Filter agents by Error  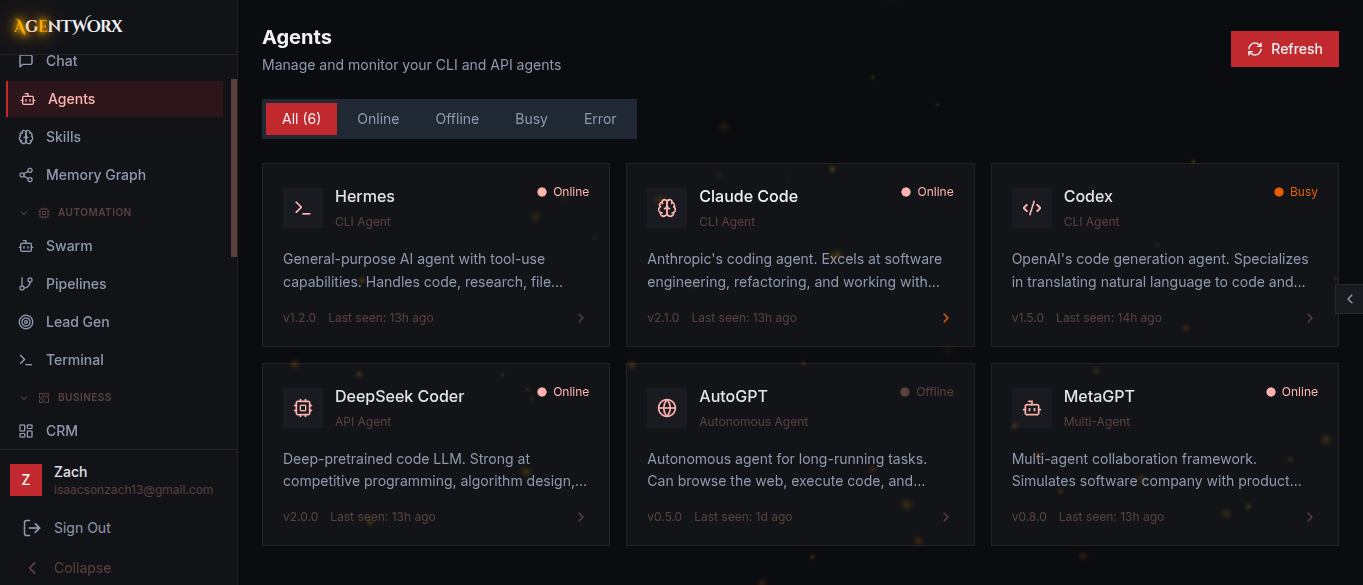(x=600, y=119)
